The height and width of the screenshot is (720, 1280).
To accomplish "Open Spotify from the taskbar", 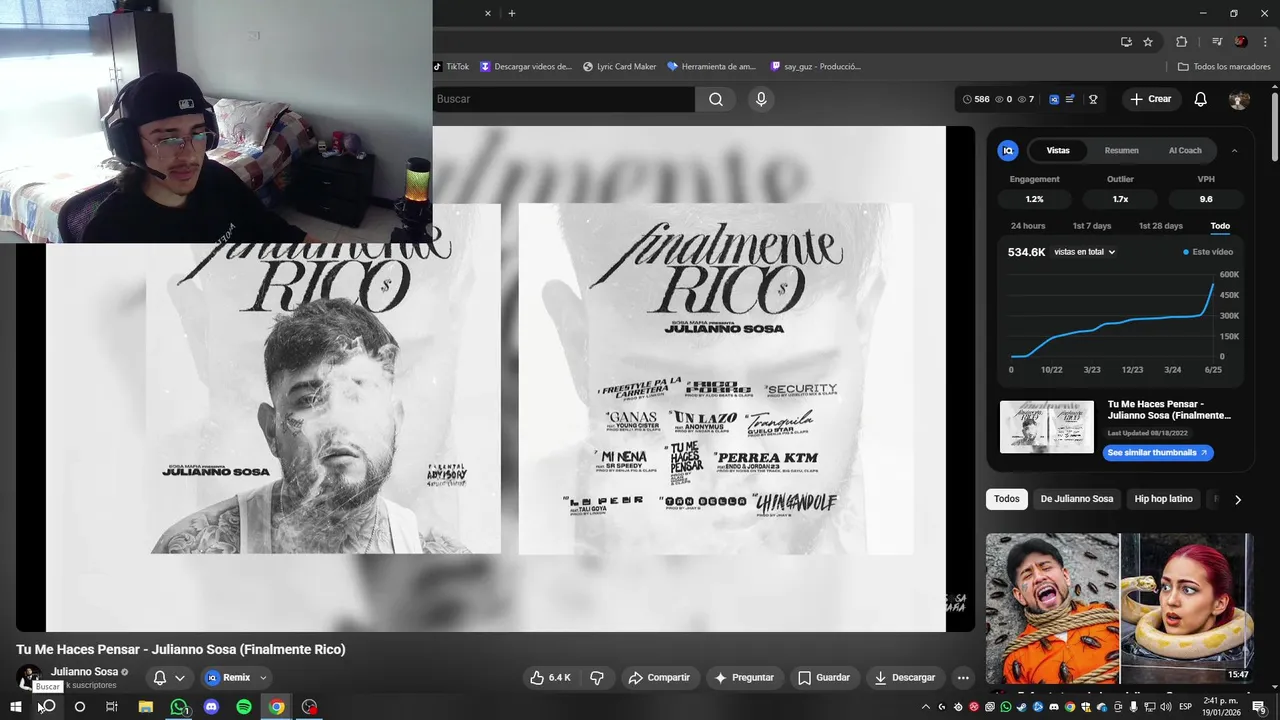I will (x=244, y=707).
